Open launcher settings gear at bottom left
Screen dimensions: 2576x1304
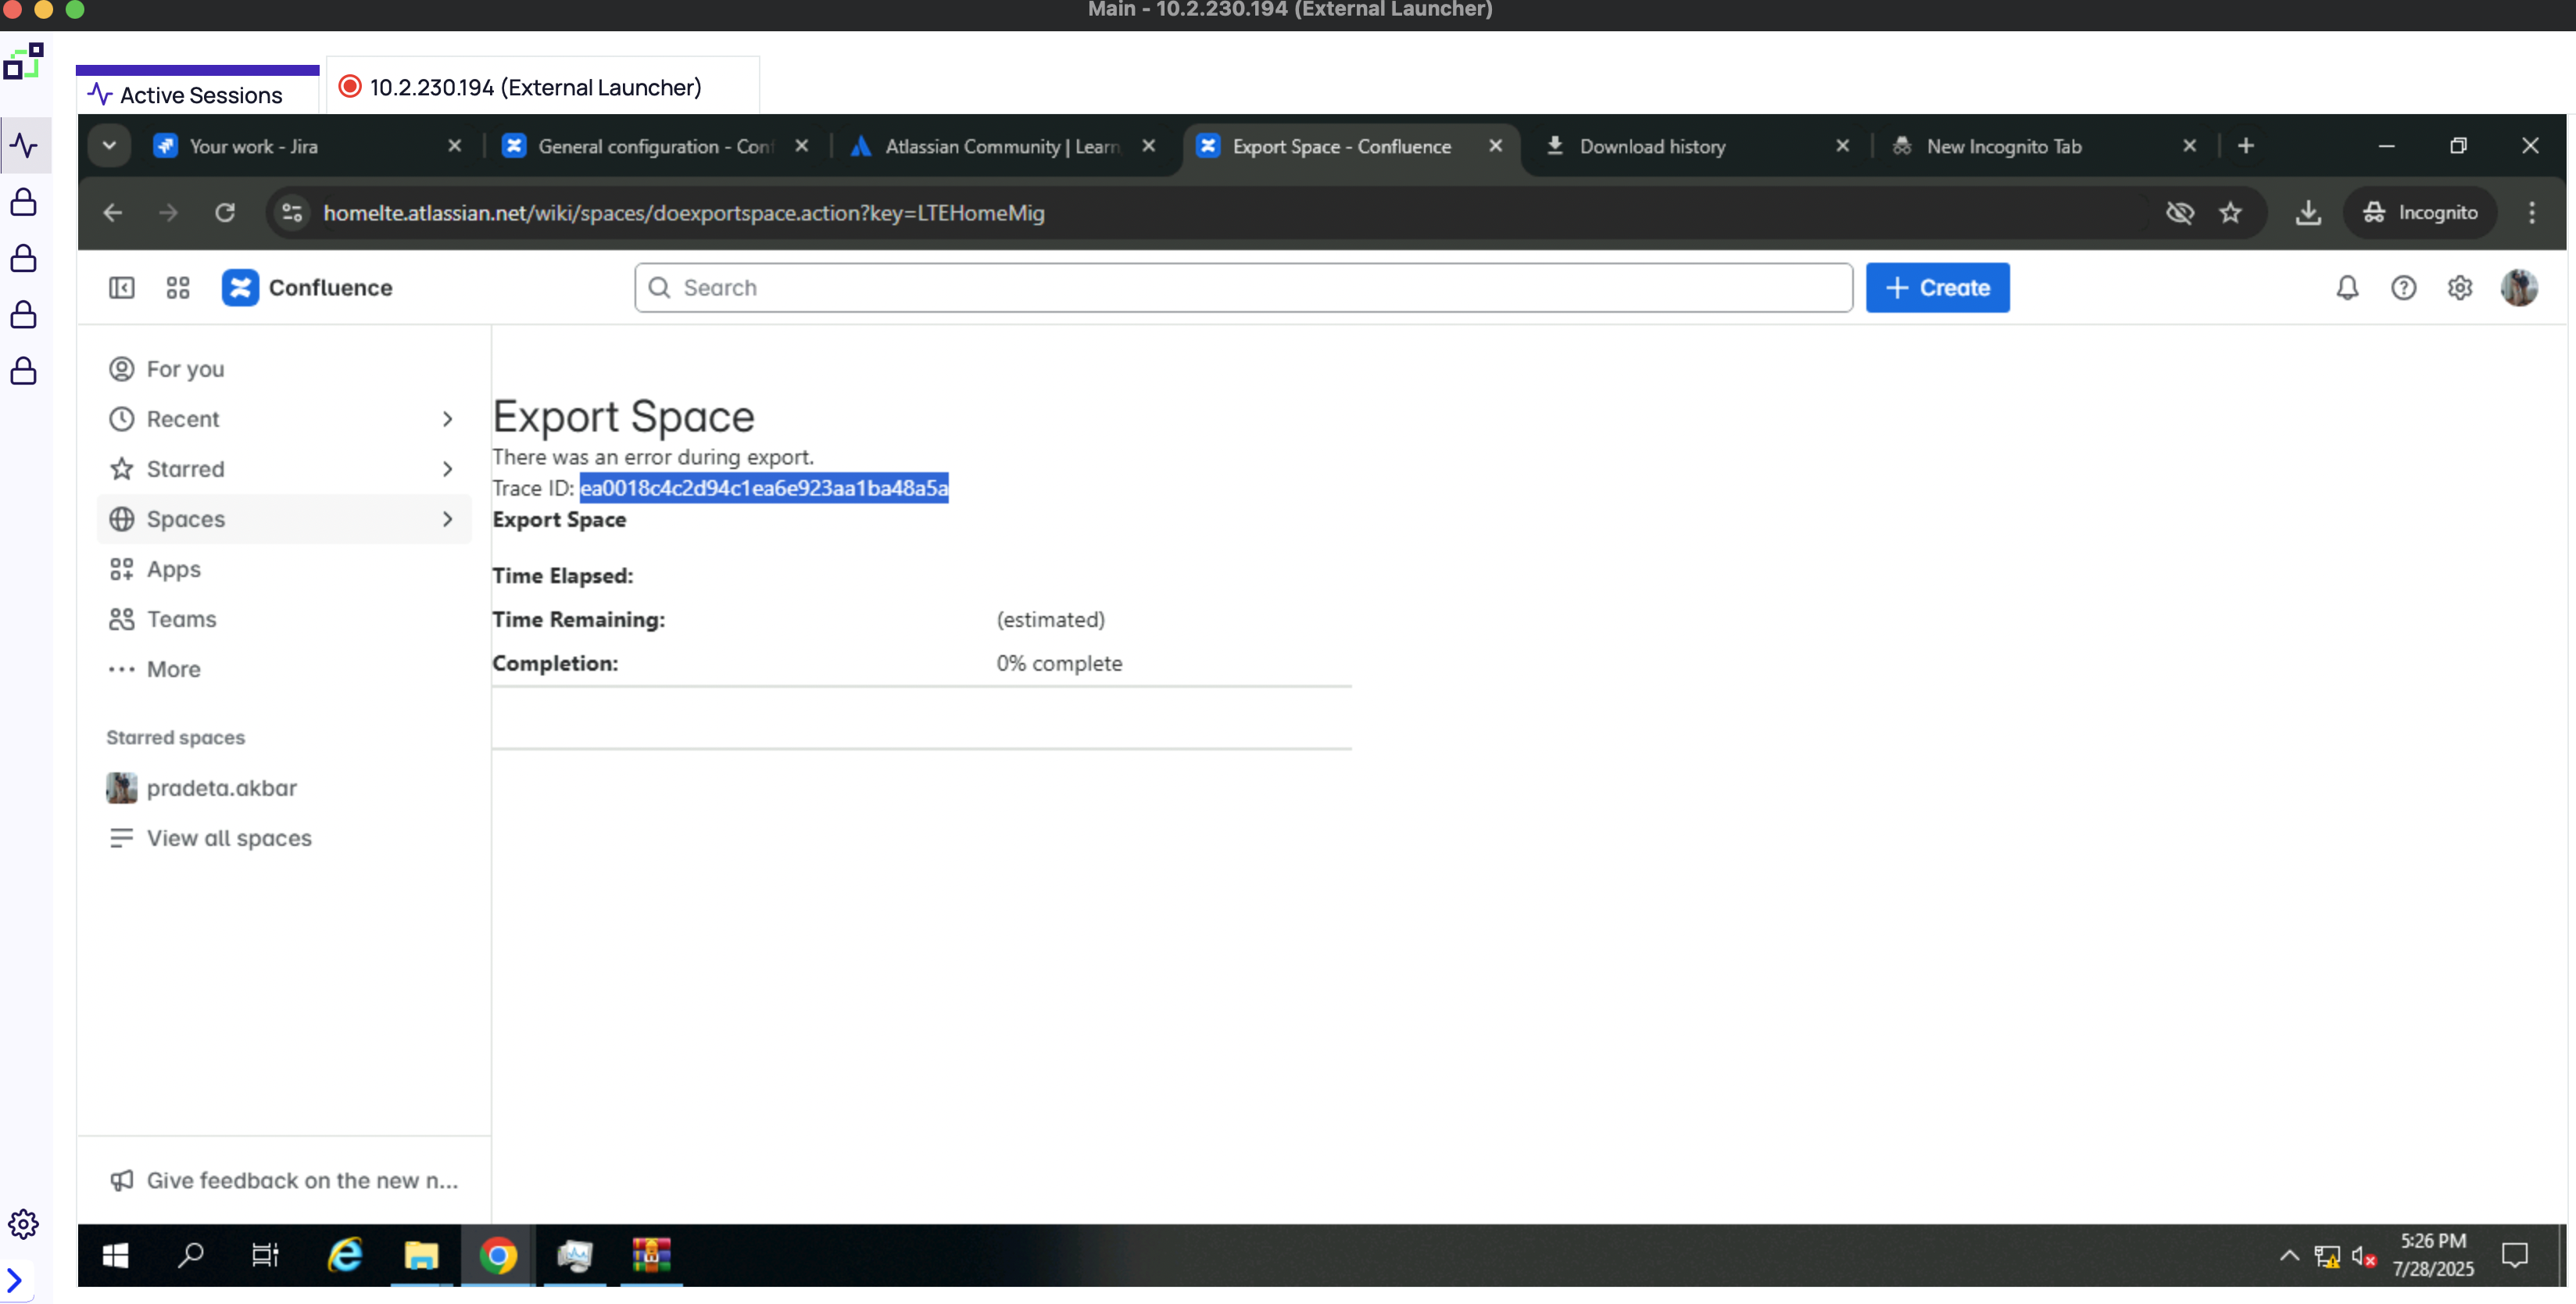(x=23, y=1224)
